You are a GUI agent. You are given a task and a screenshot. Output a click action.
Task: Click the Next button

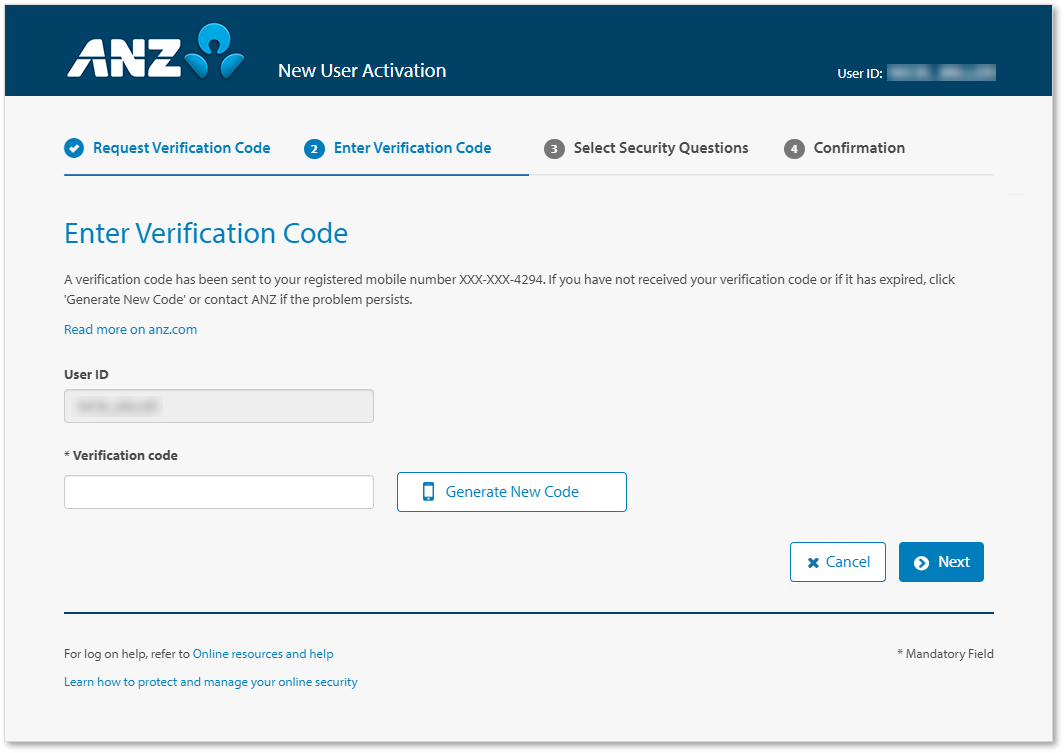coord(941,561)
